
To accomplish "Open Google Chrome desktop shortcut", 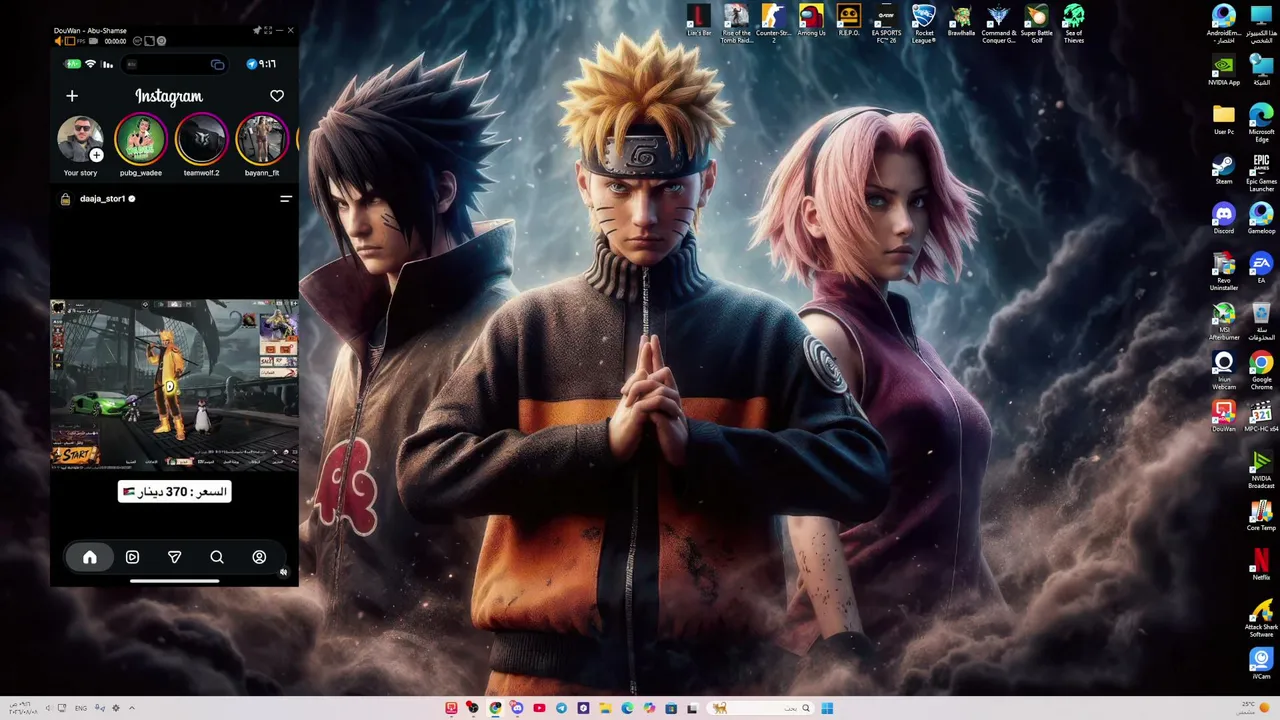I will (x=1261, y=371).
